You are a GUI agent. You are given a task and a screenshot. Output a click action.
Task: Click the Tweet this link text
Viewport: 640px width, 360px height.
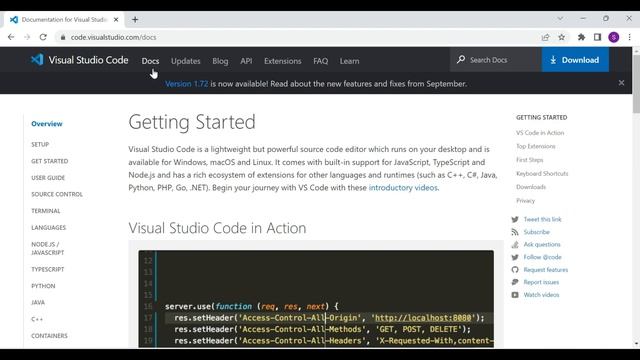pyautogui.click(x=542, y=220)
